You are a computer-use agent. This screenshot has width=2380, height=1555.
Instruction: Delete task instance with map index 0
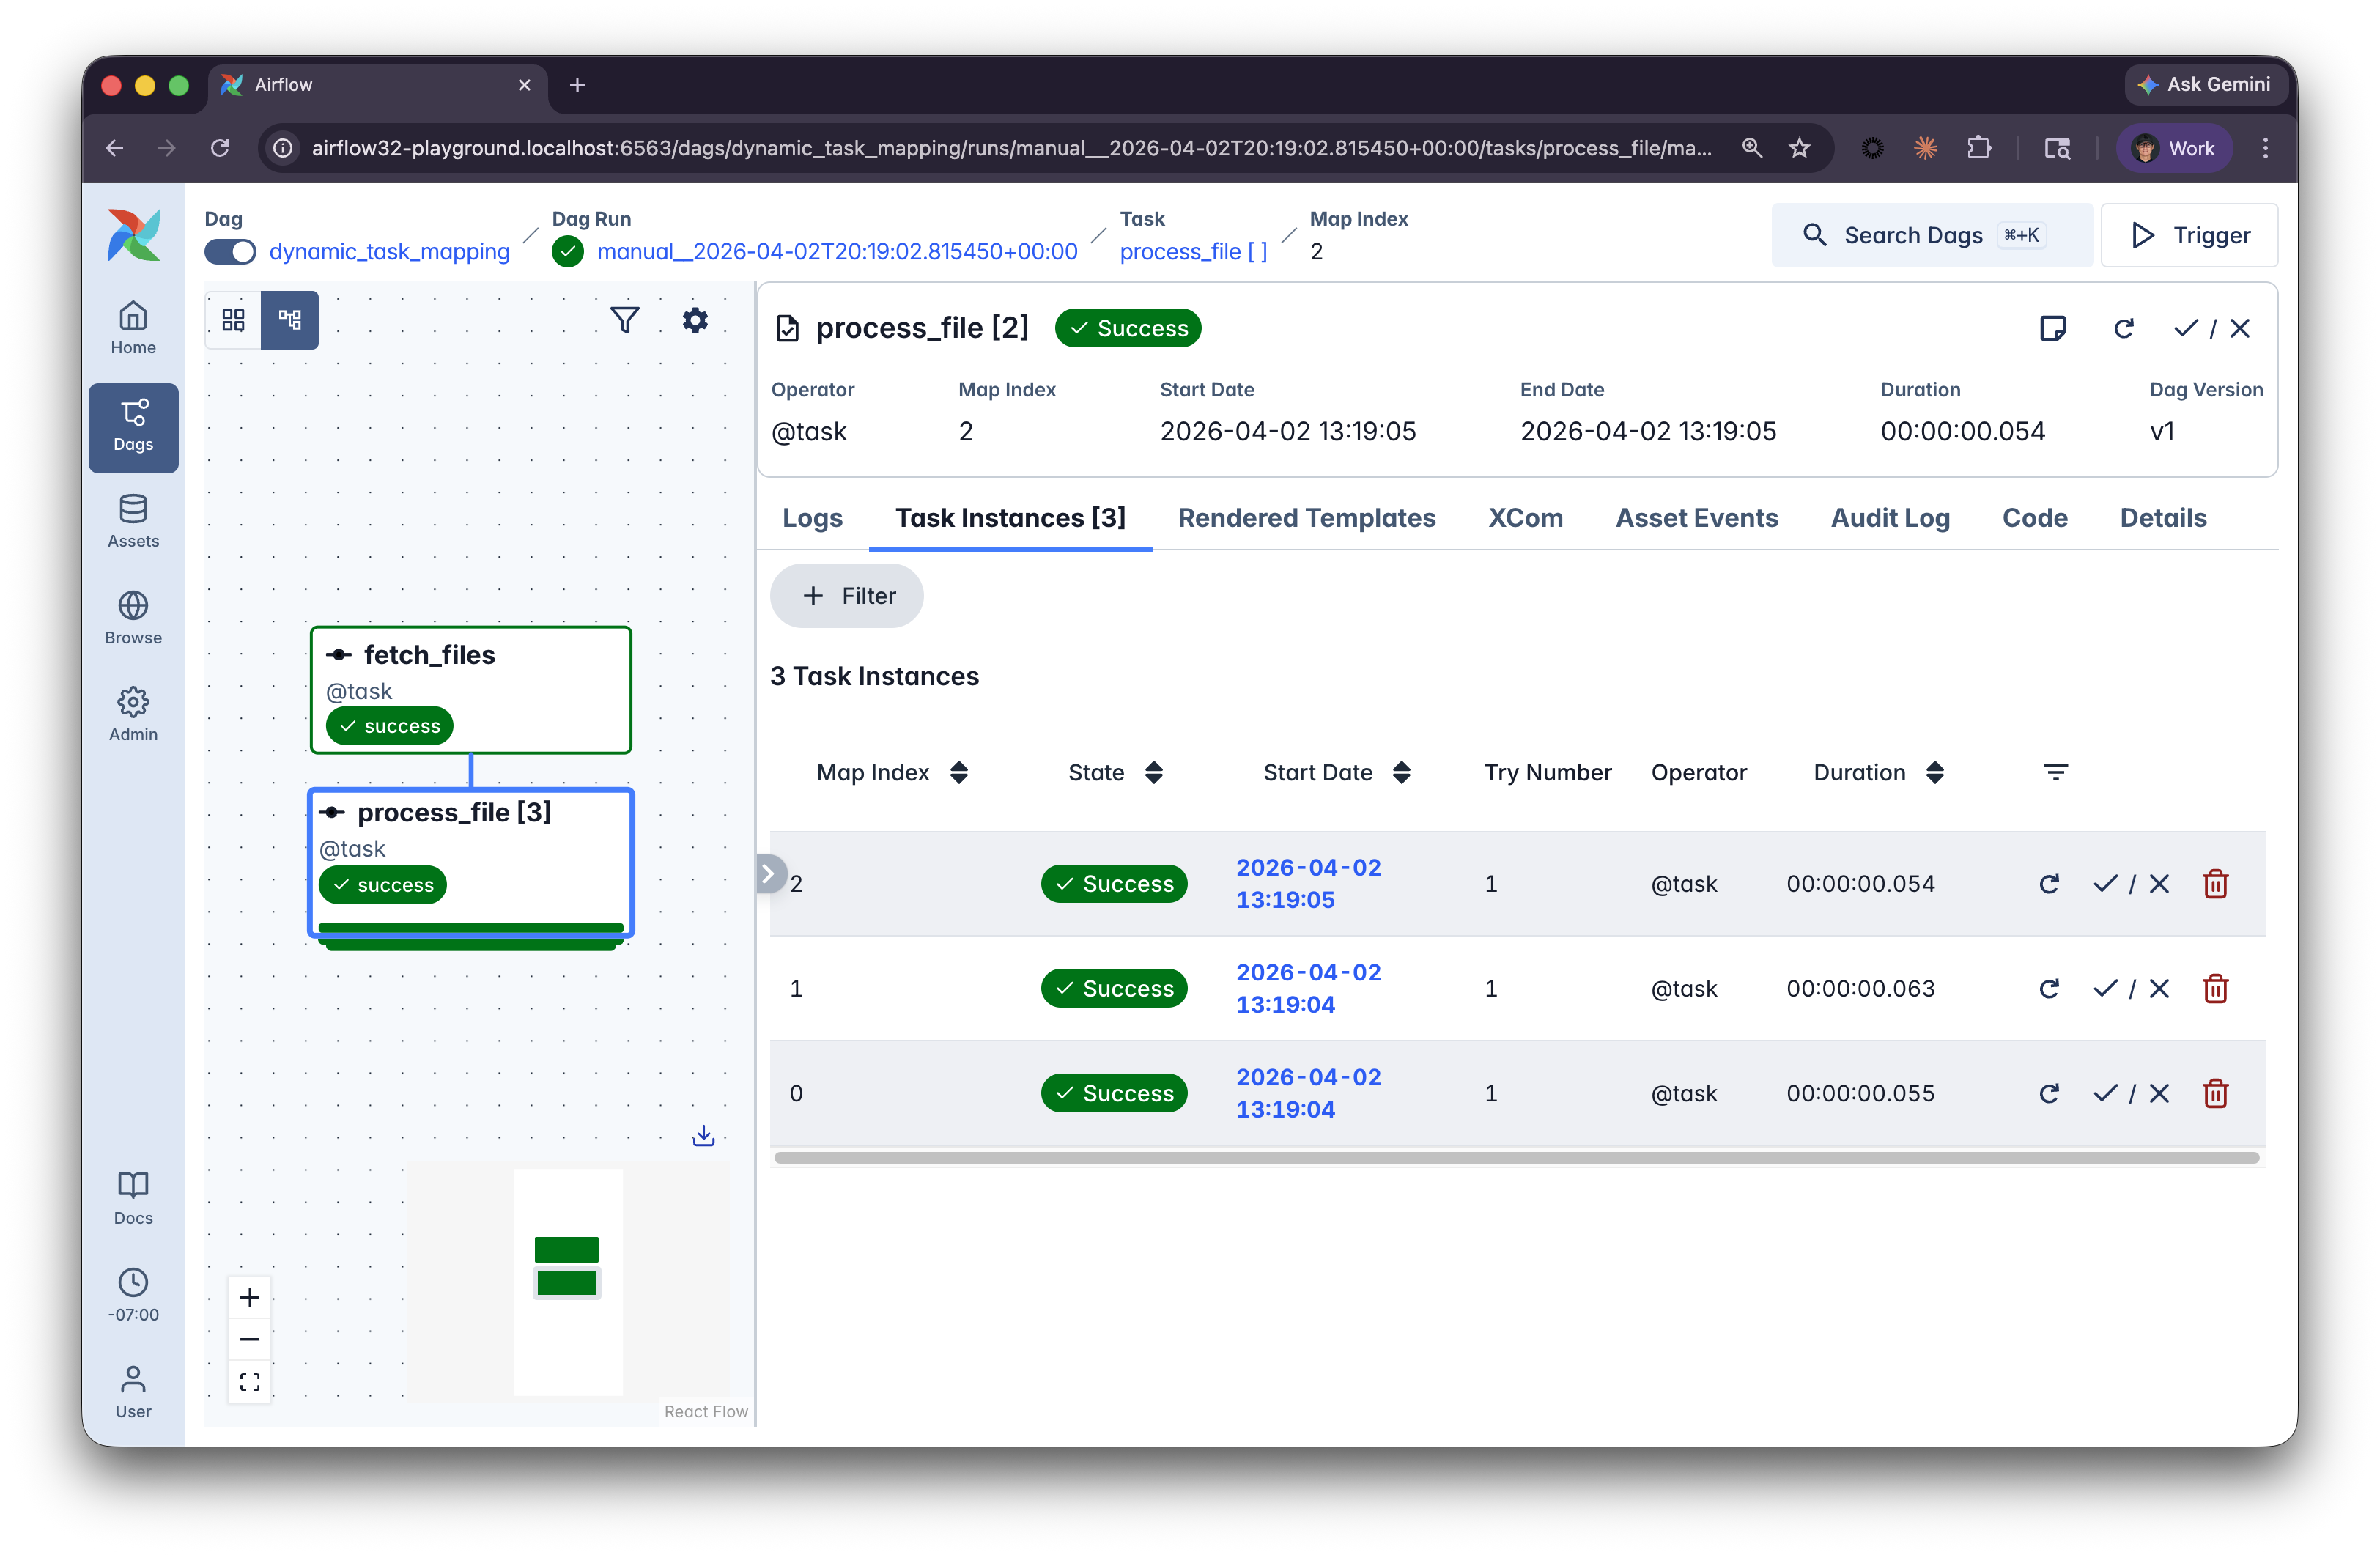click(x=2216, y=1093)
